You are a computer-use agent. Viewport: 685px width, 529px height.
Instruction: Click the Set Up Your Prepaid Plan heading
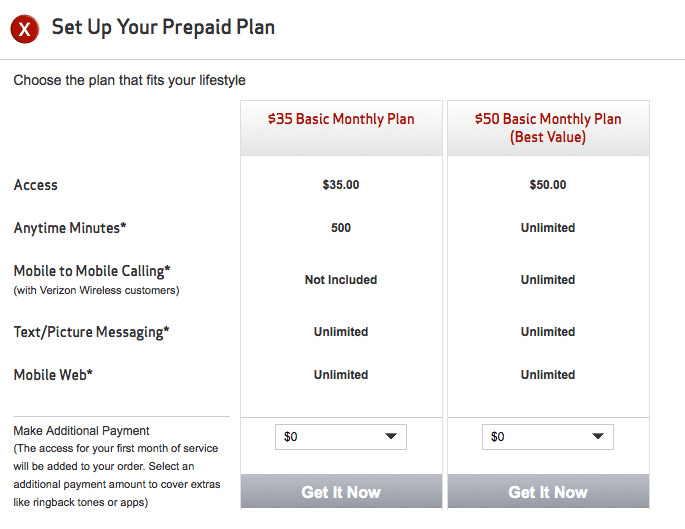[x=163, y=27]
